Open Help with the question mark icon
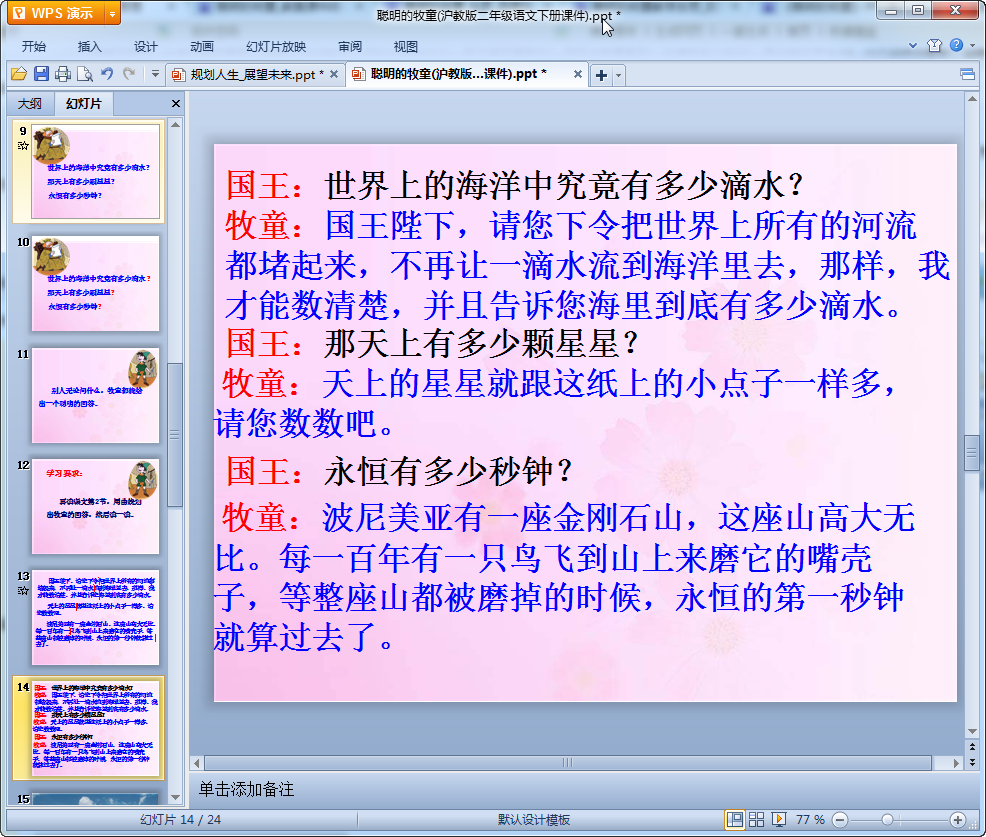Screen dimensions: 986x837 956,45
